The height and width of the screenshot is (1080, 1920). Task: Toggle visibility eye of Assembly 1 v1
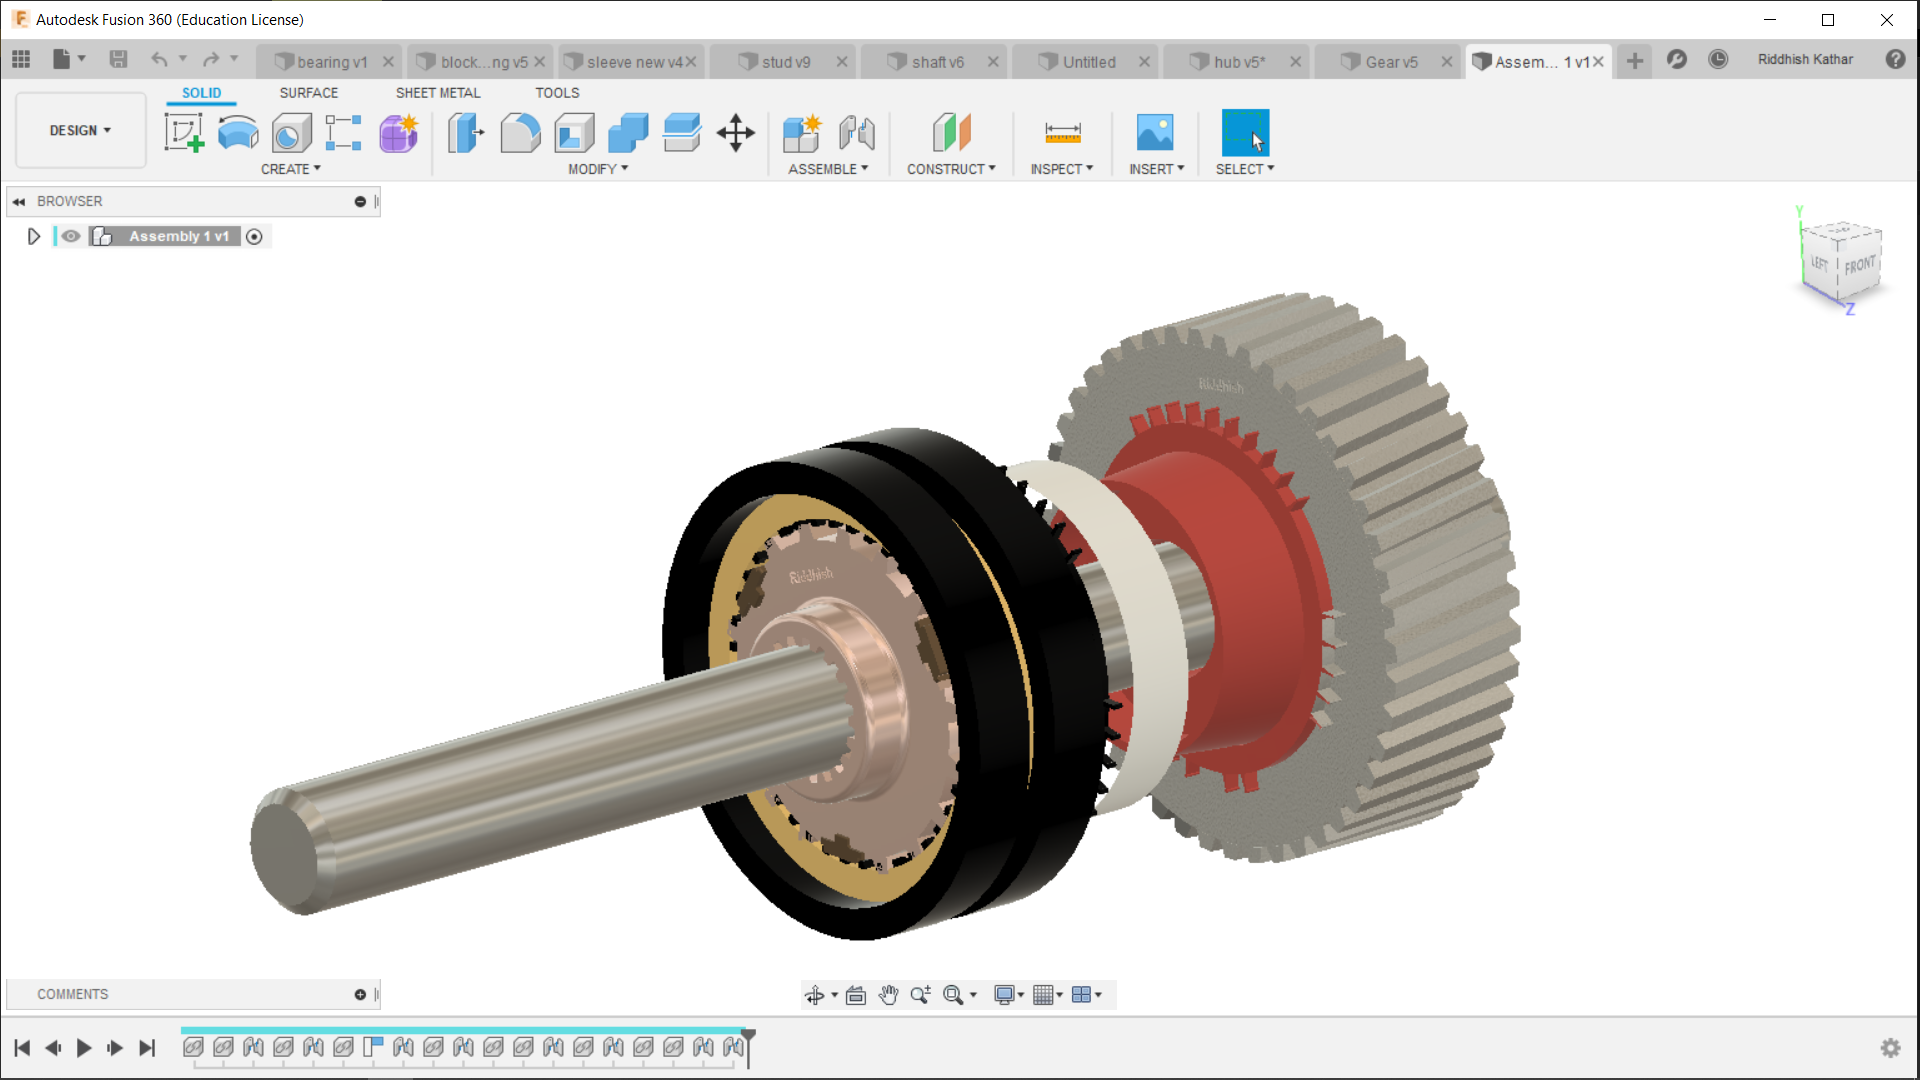coord(71,236)
